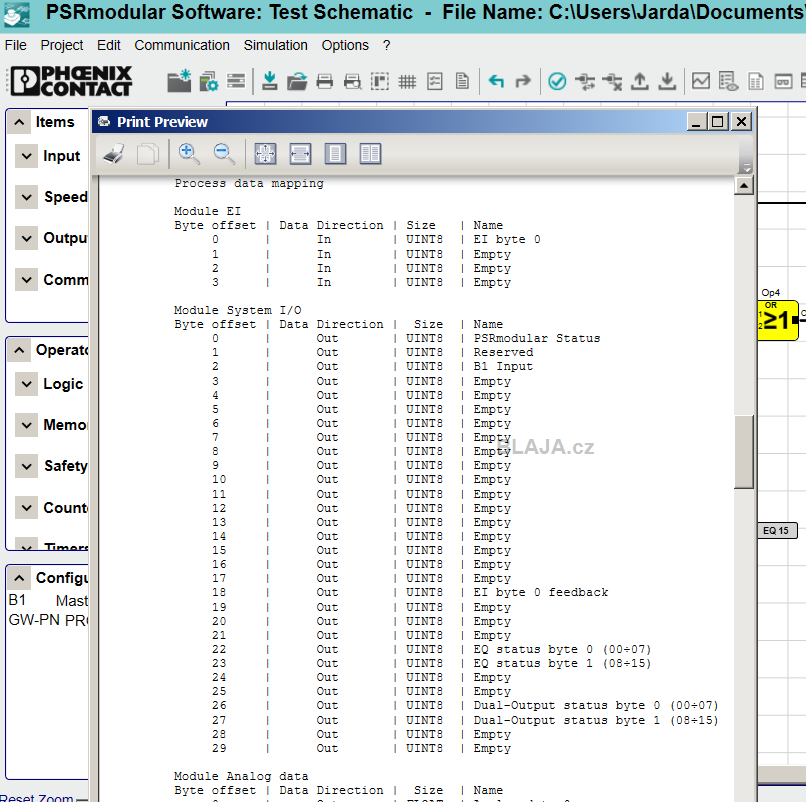Viewport: 806px width, 802px height.
Task: Validate the schematic with the checkmark icon
Action: (557, 81)
